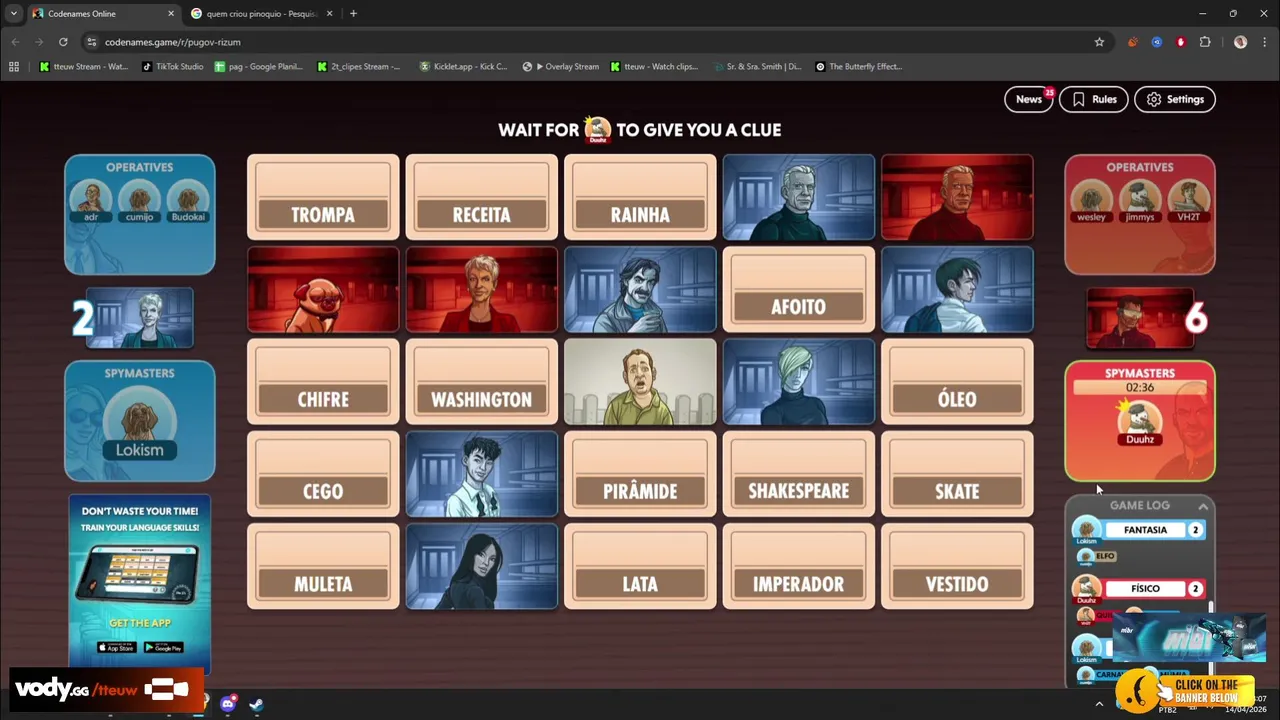Collapse the Game Log panel

1203,507
